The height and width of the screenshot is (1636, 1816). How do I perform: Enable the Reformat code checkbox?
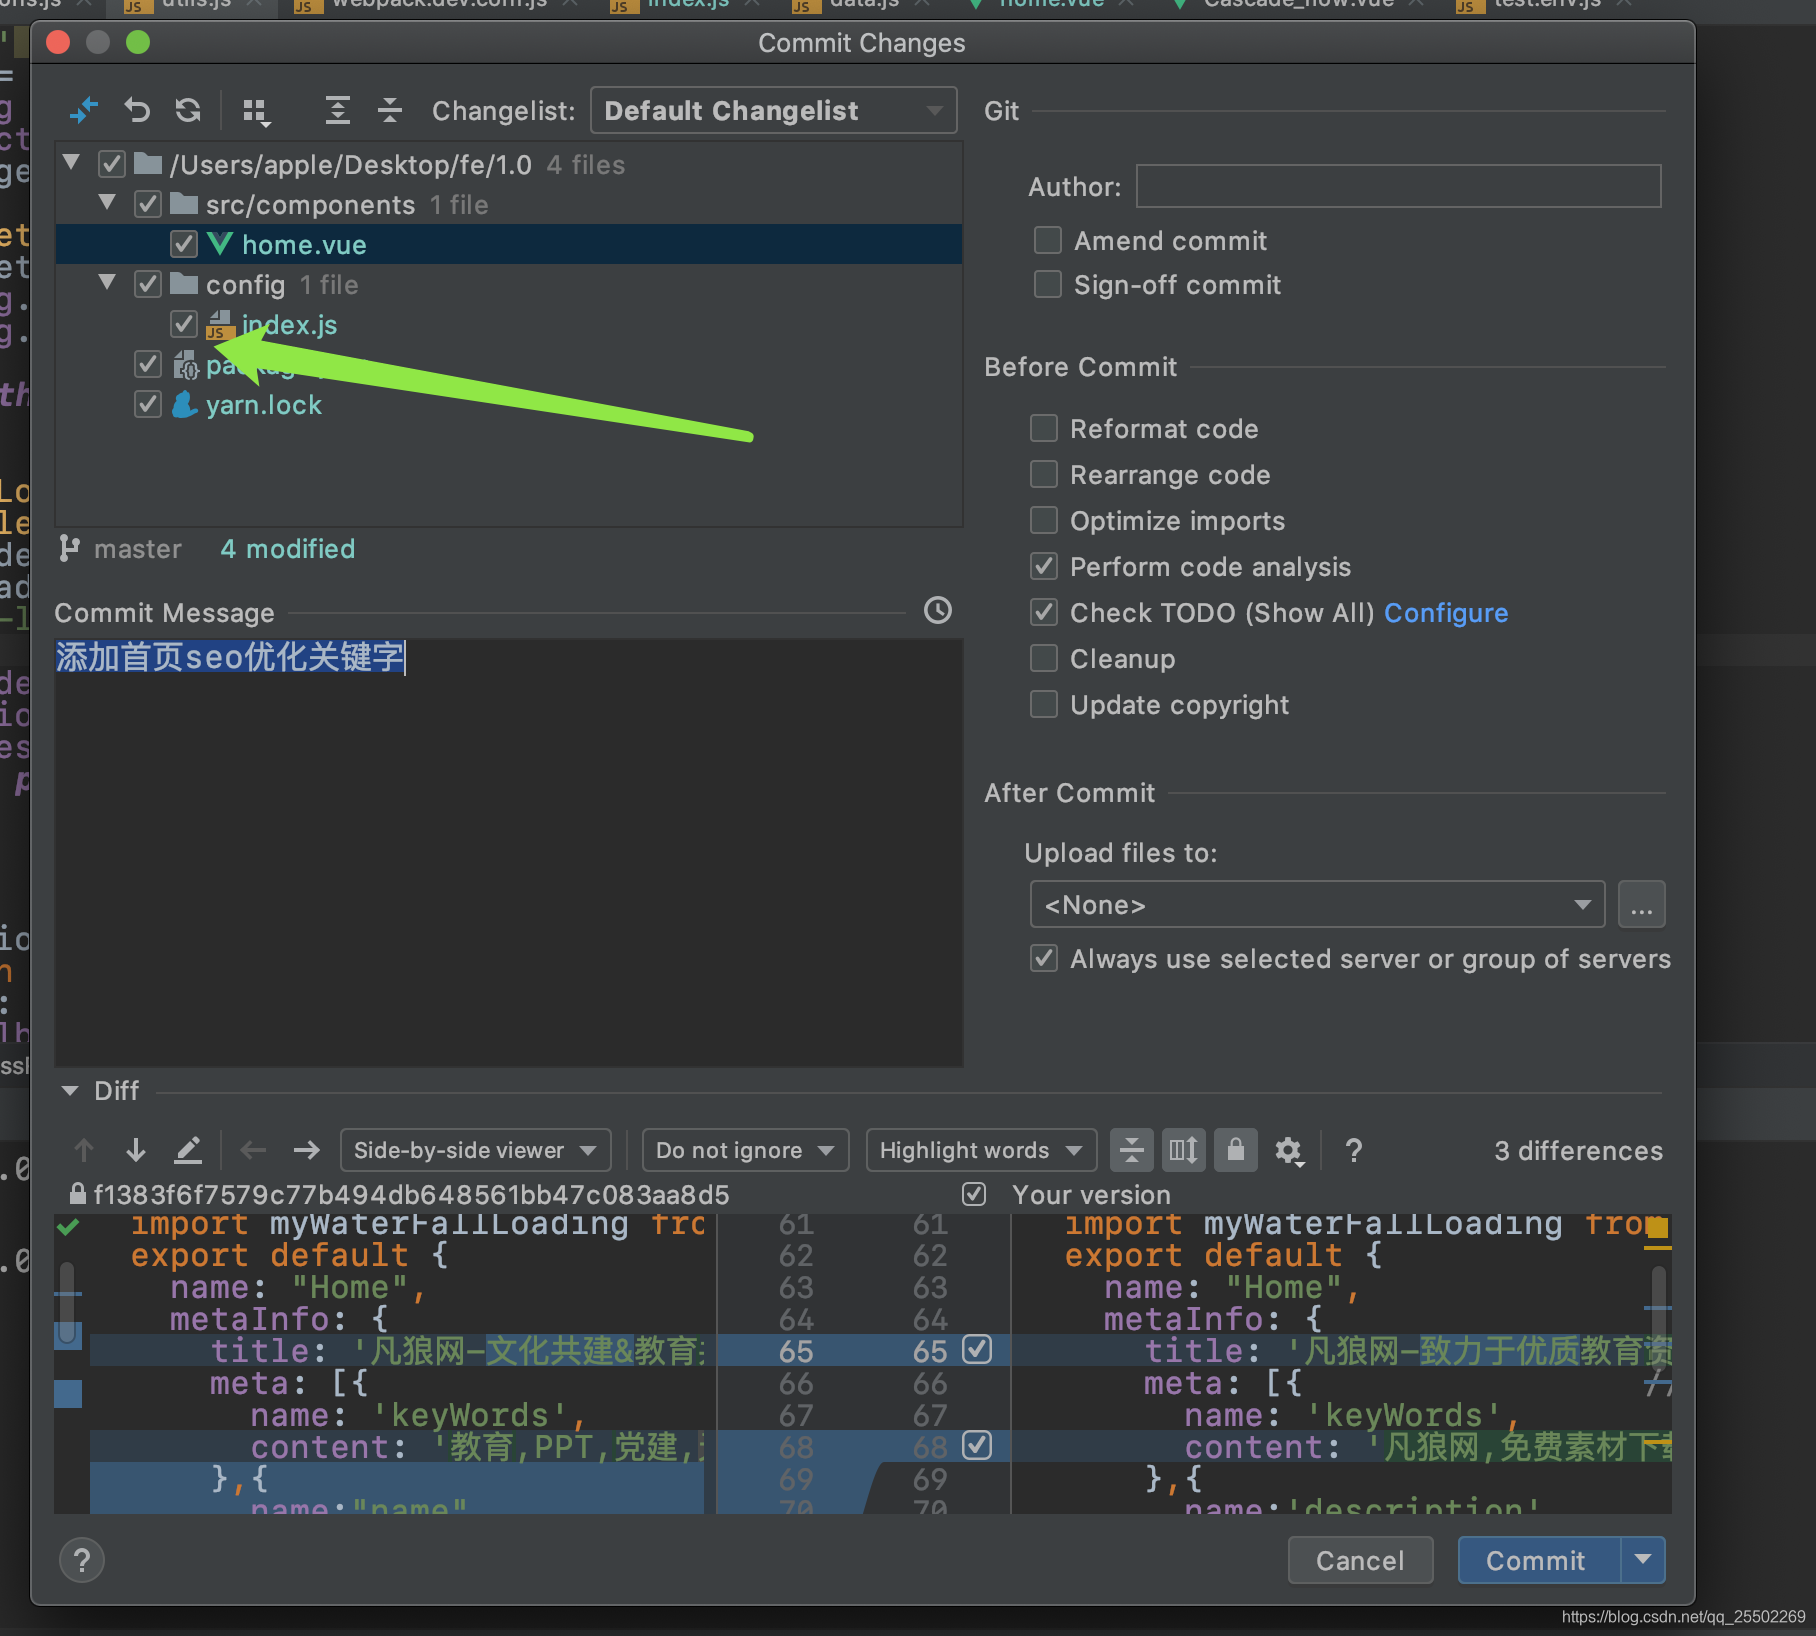click(1043, 428)
